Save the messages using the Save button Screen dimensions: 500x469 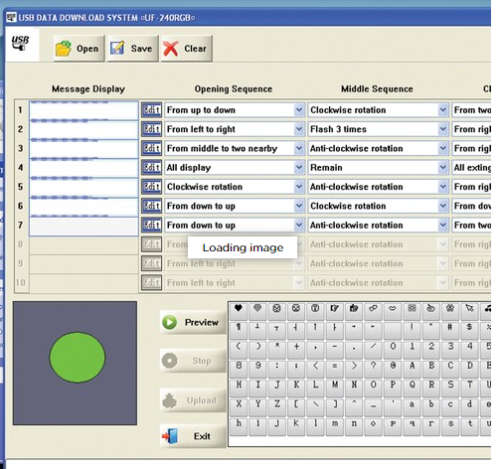pyautogui.click(x=132, y=49)
